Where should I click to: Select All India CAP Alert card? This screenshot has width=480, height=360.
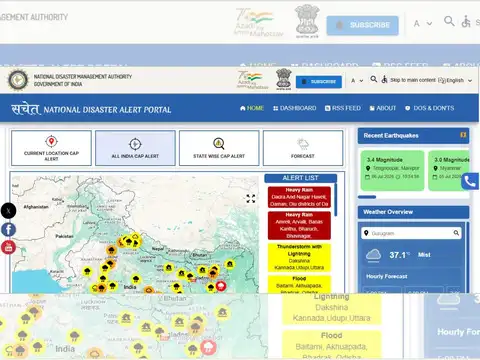click(x=135, y=148)
